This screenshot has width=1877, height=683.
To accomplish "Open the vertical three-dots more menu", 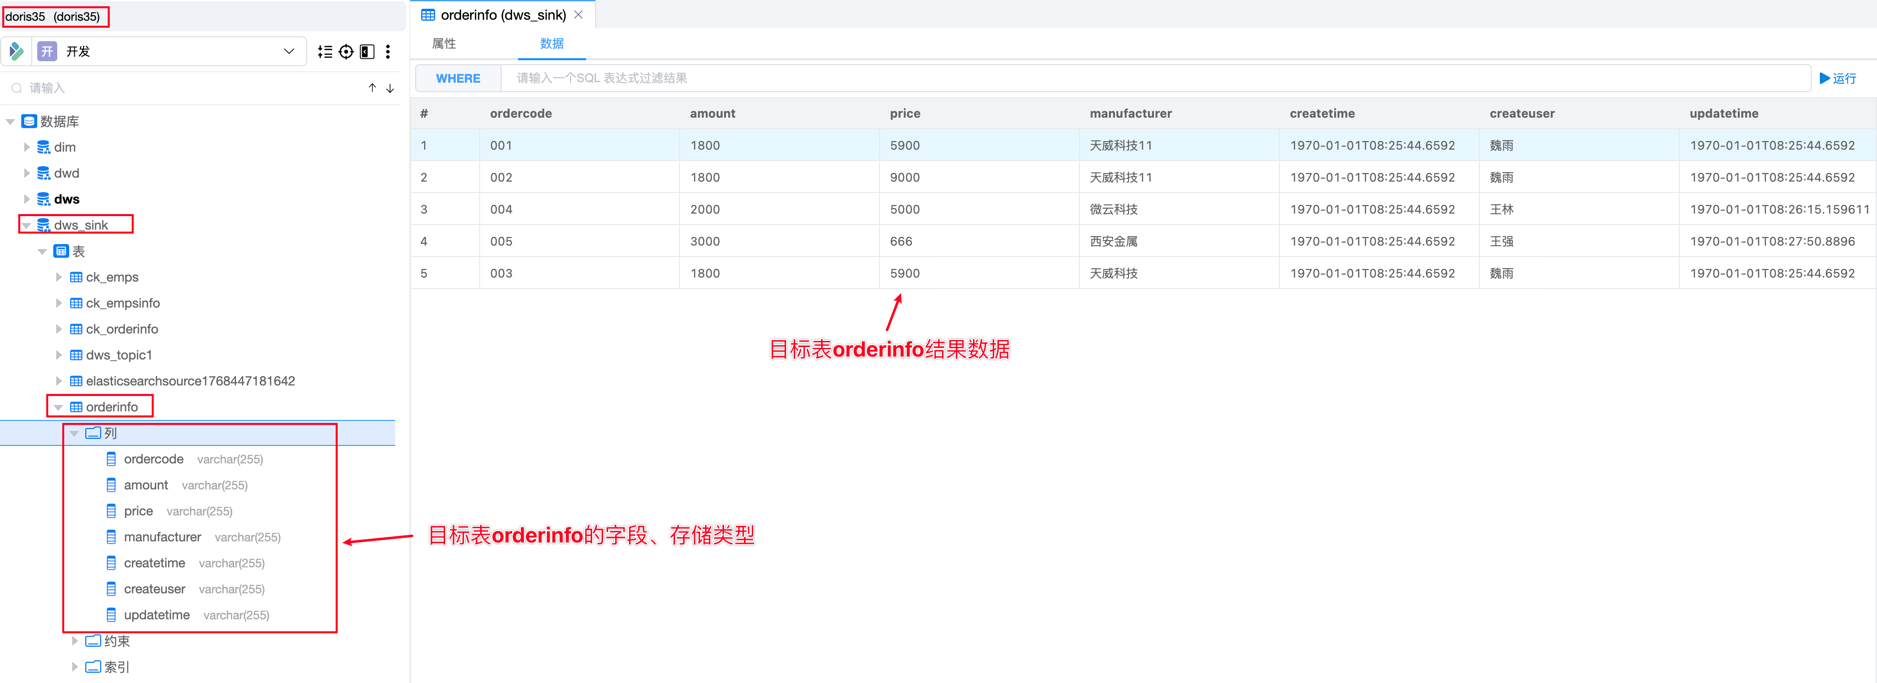I will (x=388, y=52).
